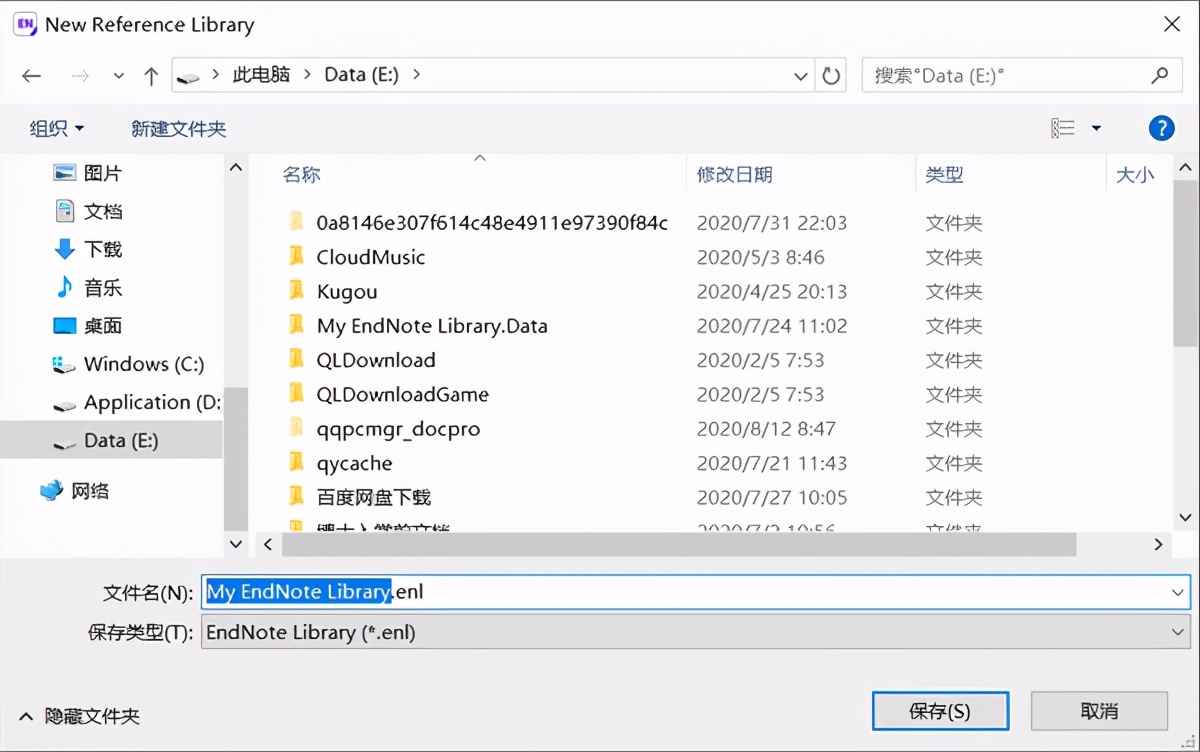The image size is (1200, 752).
Task: Close the New Reference Library dialog
Action: tap(1171, 24)
